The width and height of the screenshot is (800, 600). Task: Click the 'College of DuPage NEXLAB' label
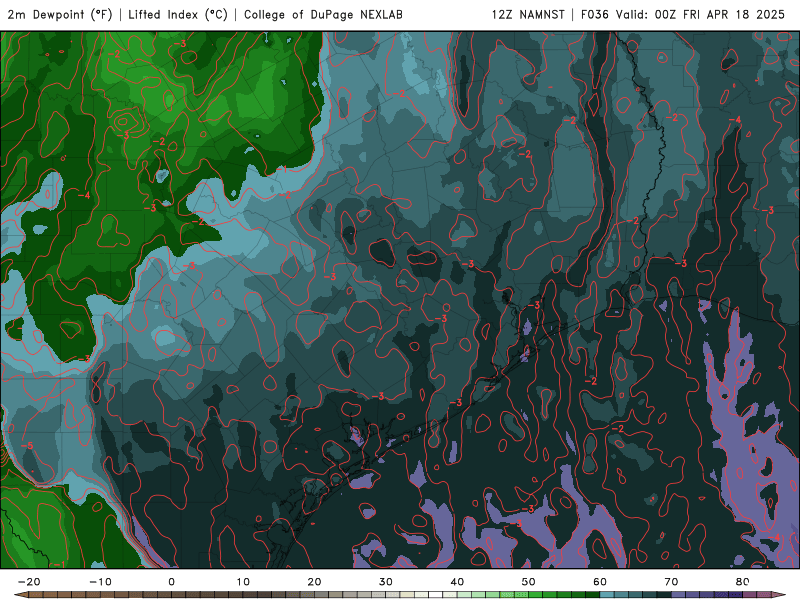323,15
